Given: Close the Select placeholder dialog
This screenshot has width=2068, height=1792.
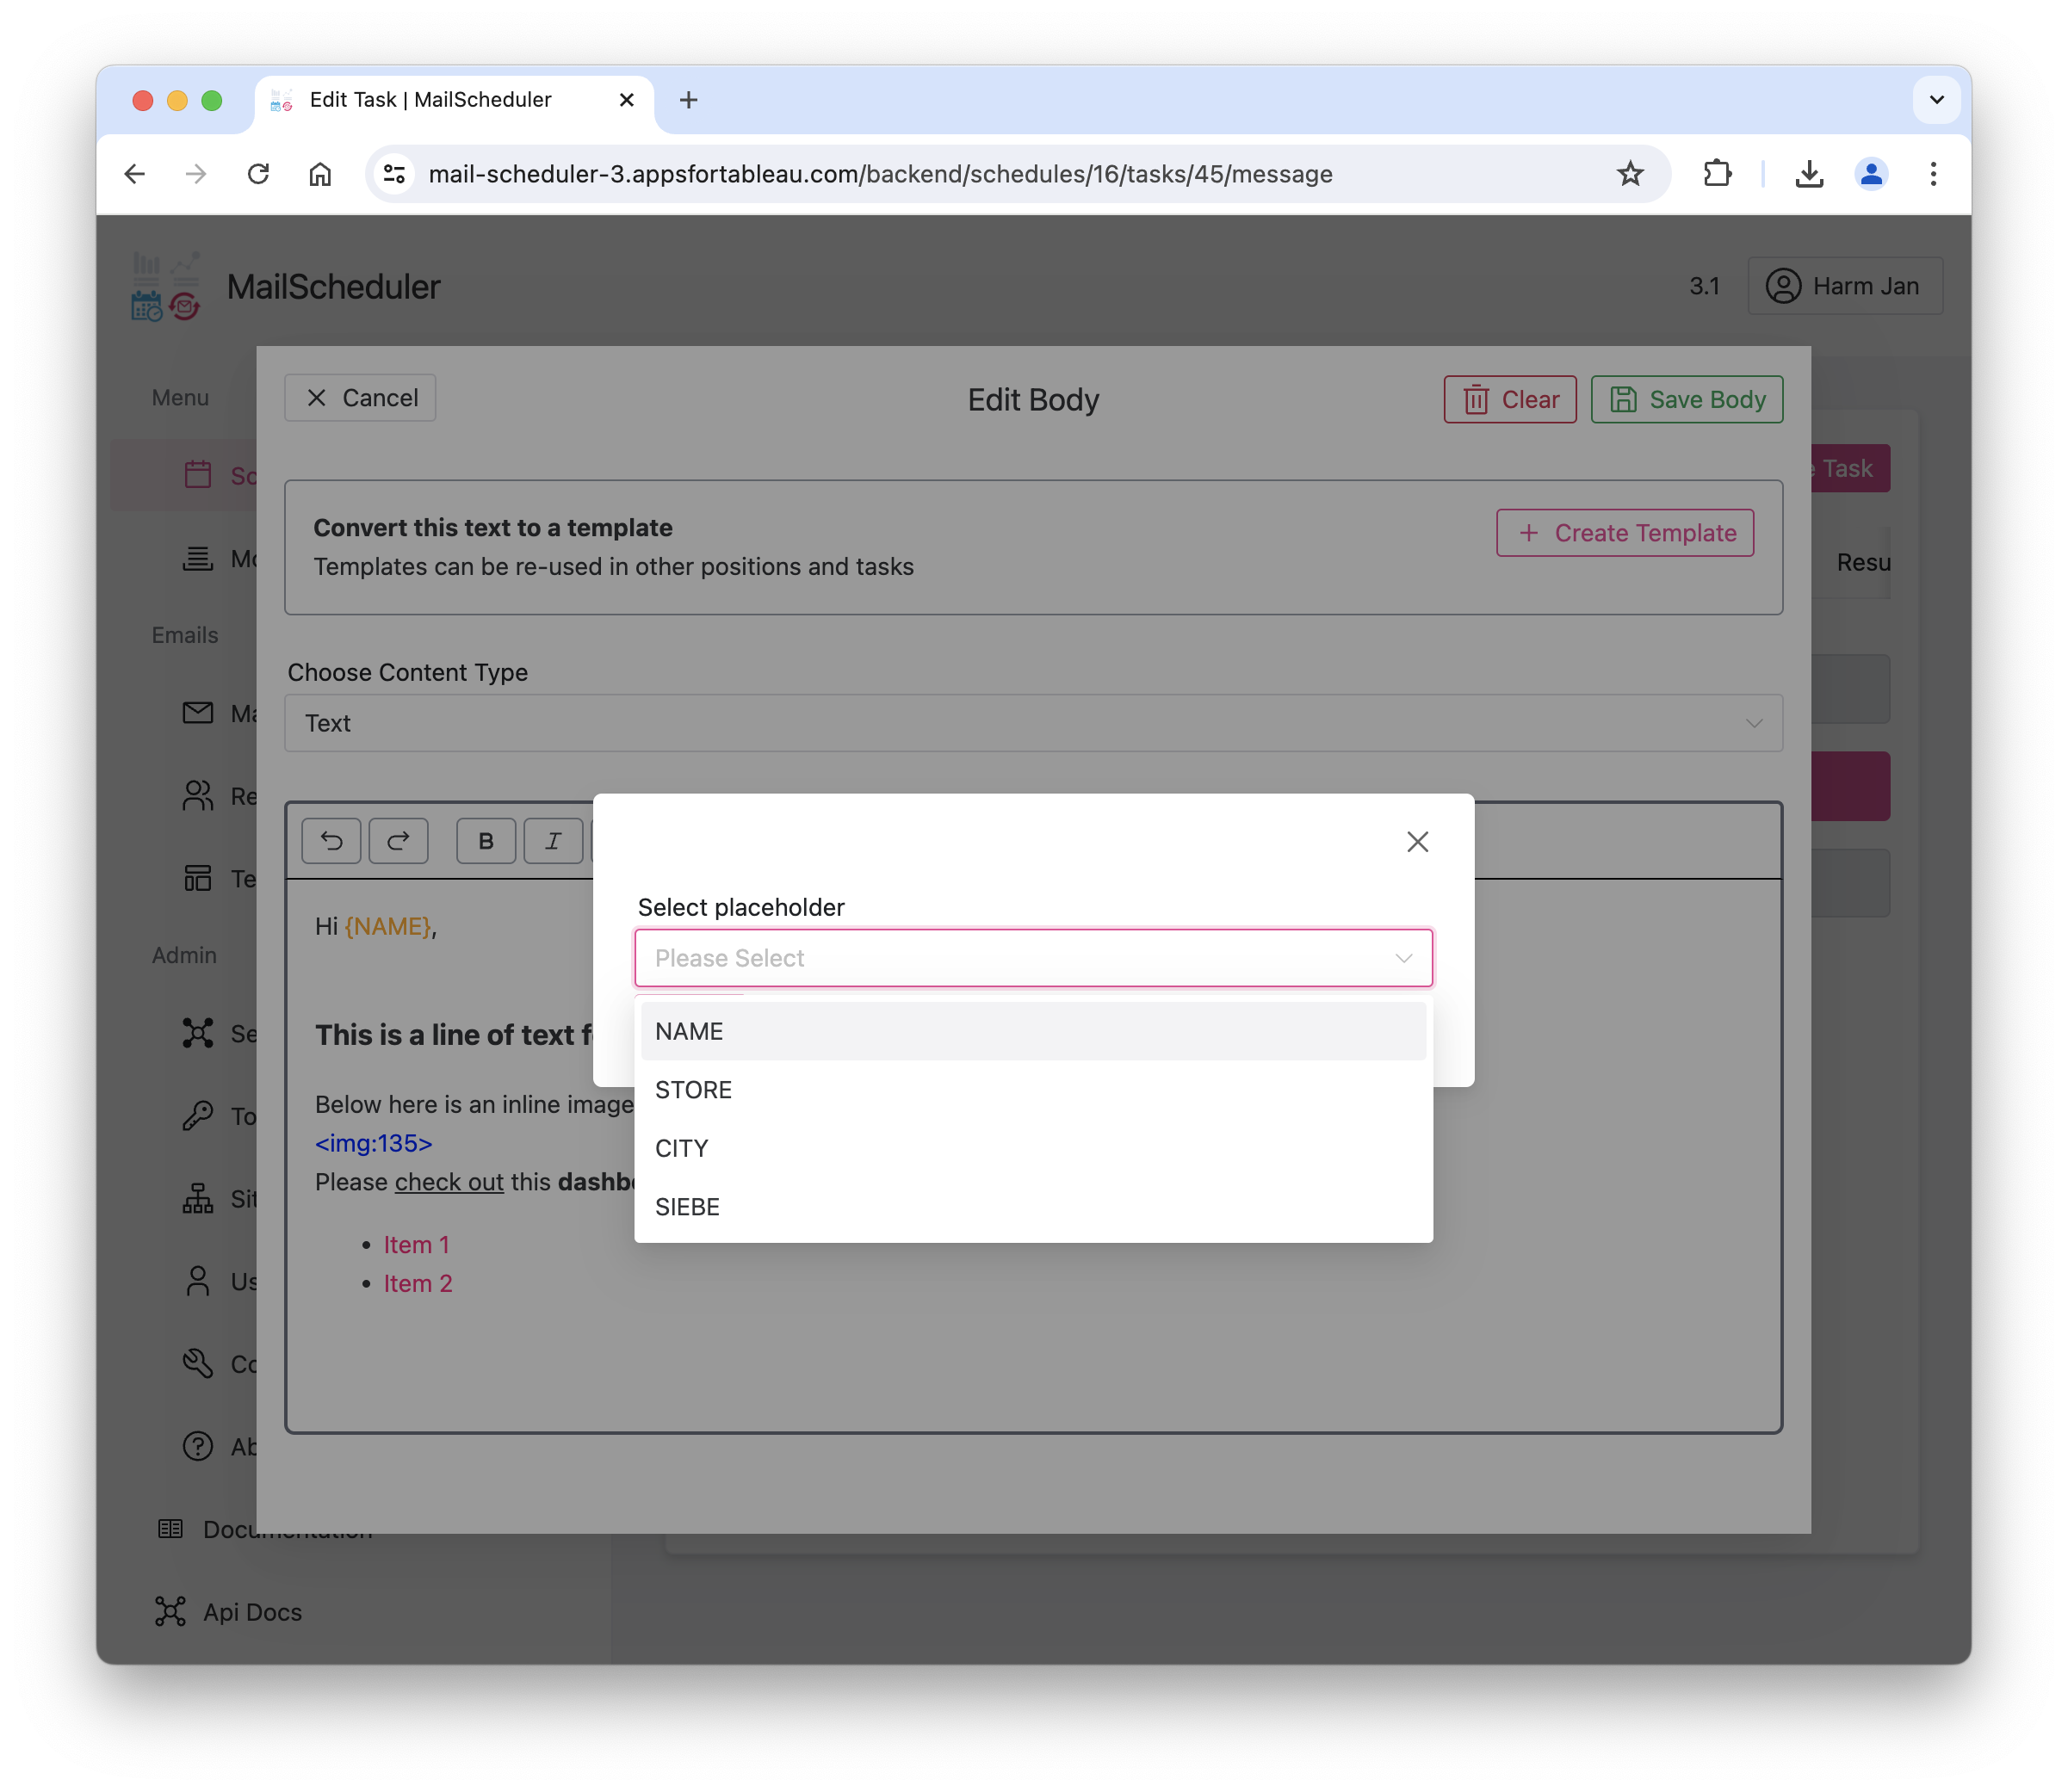Looking at the screenshot, I should pyautogui.click(x=1417, y=842).
